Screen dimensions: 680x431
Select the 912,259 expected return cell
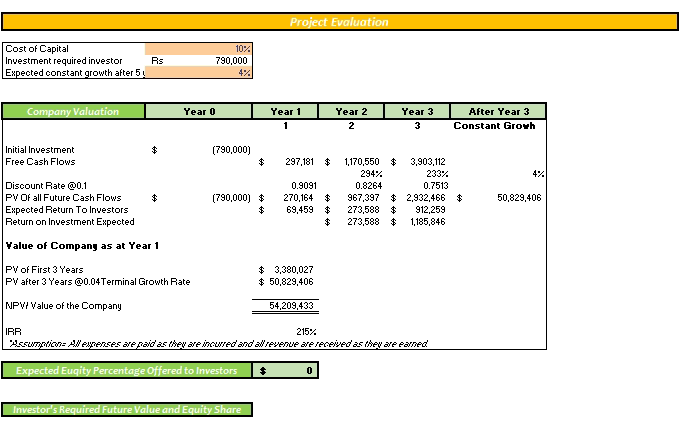coord(418,210)
